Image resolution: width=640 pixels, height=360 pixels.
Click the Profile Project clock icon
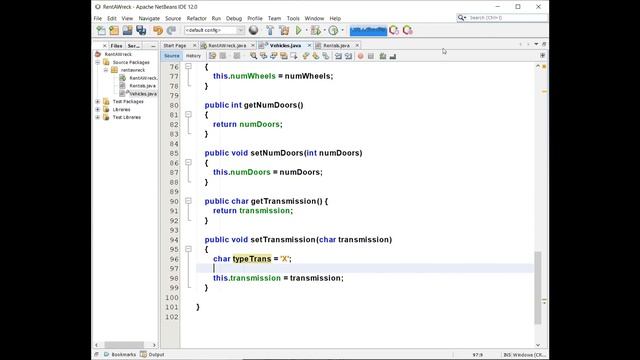point(333,31)
